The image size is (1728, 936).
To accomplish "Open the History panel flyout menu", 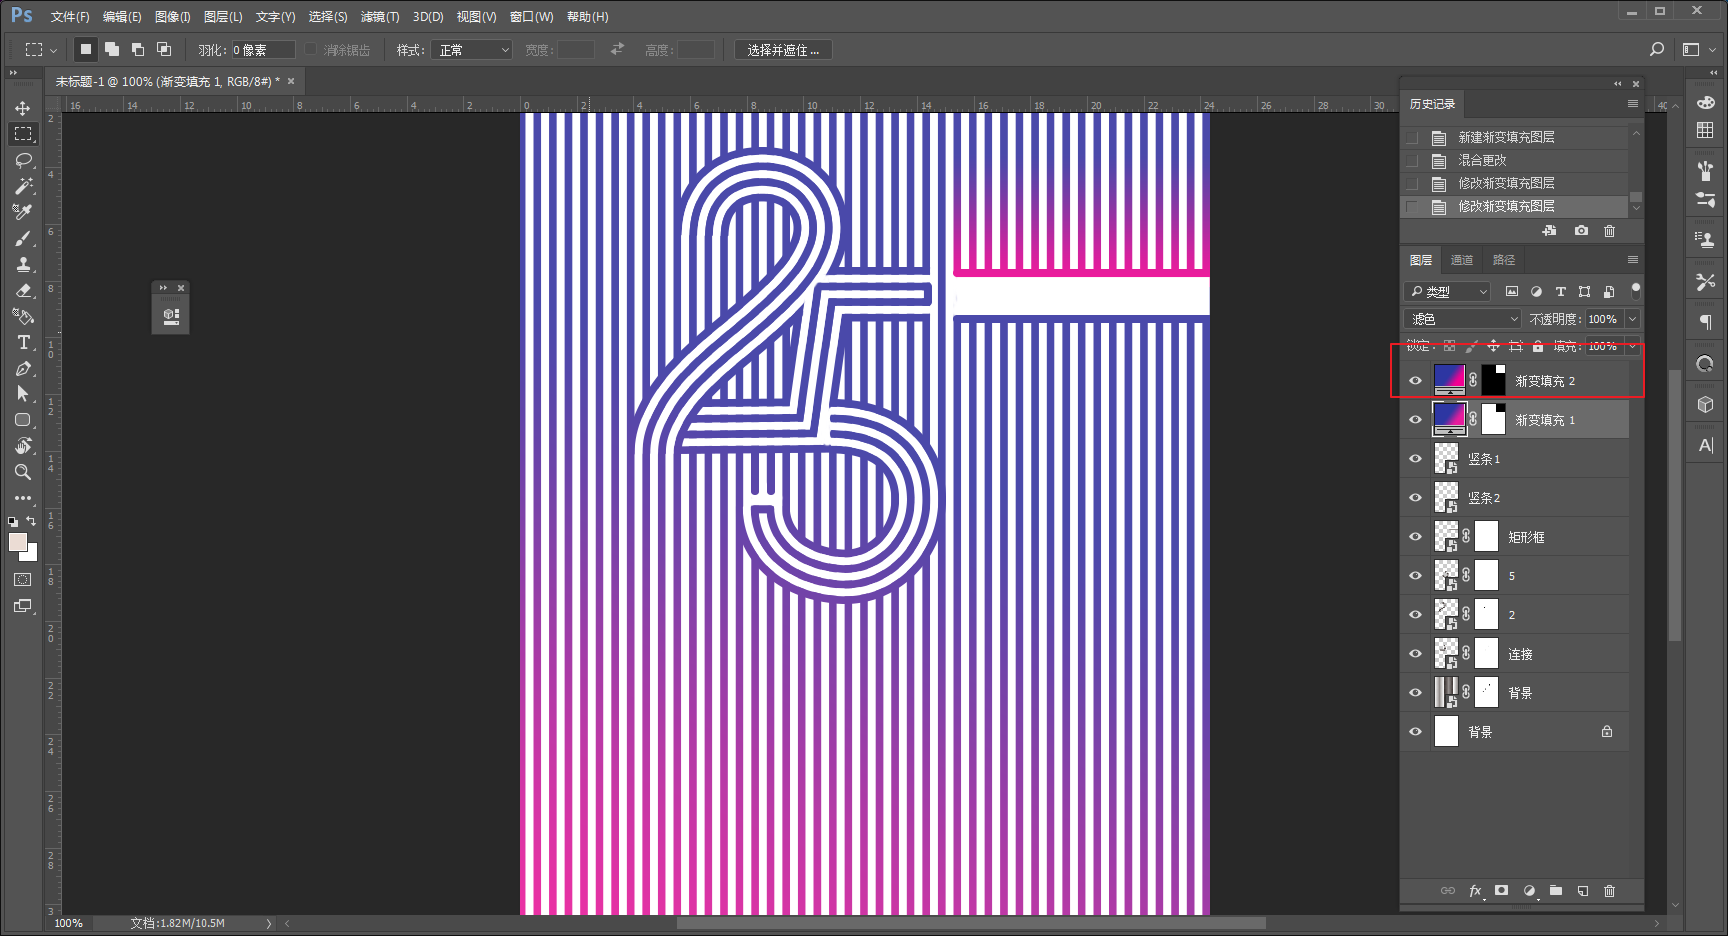I will point(1633,104).
